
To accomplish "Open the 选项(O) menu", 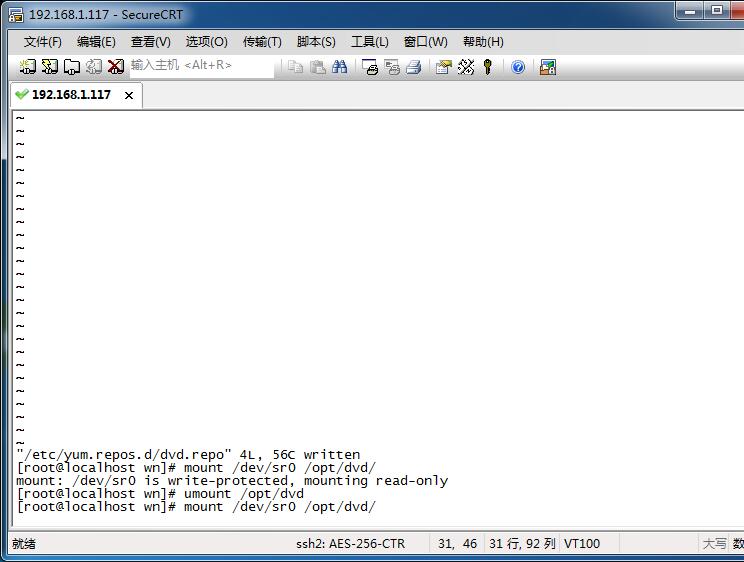I will pos(206,42).
